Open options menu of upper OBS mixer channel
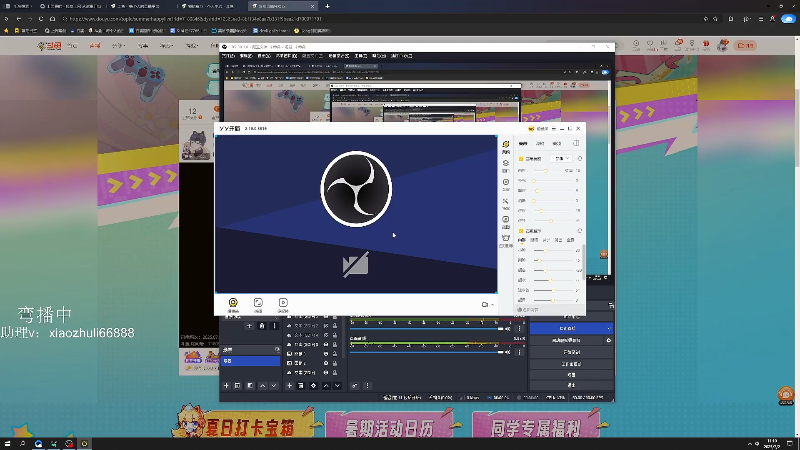This screenshot has width=800, height=450. click(520, 329)
